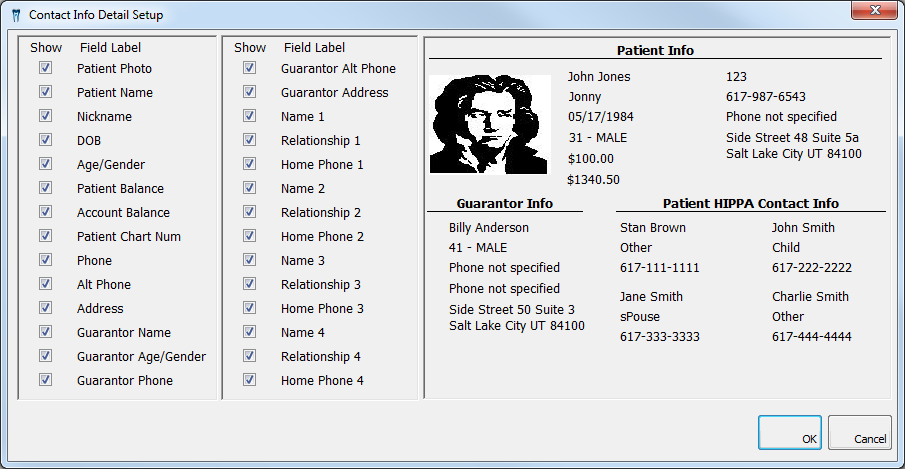
Task: Click the '617-111-1111' phone number
Action: (x=659, y=268)
